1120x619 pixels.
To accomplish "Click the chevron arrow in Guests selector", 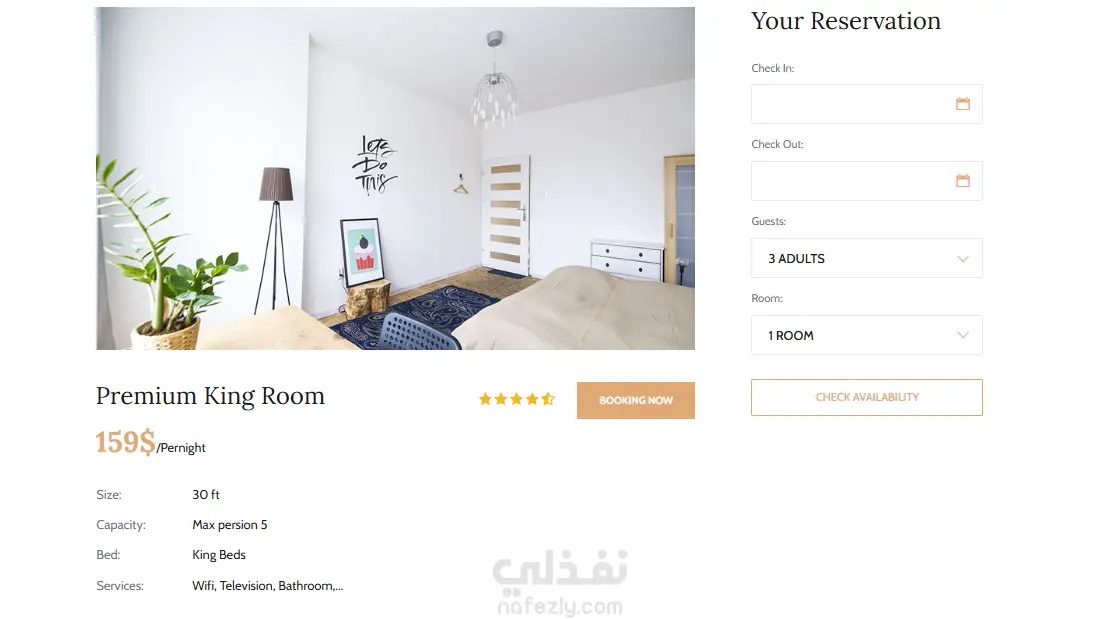I will 963,259.
